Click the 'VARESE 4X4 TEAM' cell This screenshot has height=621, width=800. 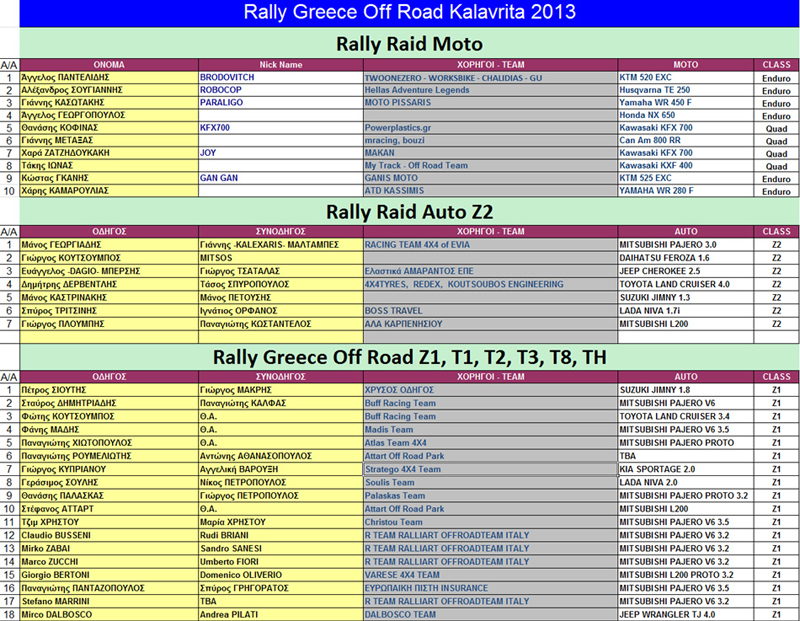[x=490, y=575]
